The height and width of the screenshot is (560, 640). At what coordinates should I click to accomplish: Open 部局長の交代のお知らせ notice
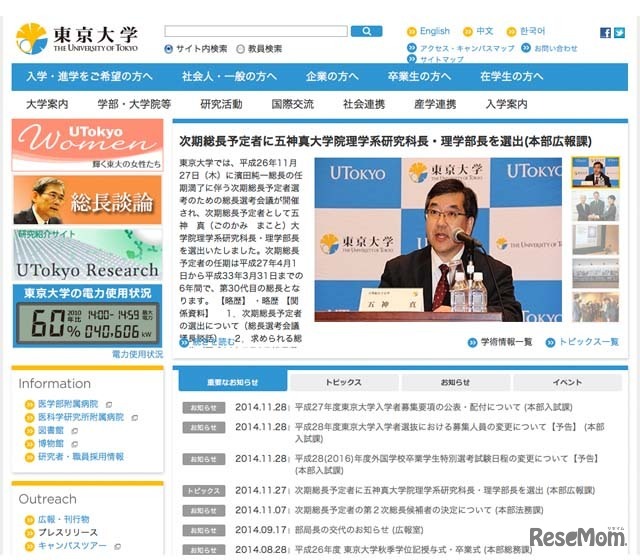click(x=359, y=530)
